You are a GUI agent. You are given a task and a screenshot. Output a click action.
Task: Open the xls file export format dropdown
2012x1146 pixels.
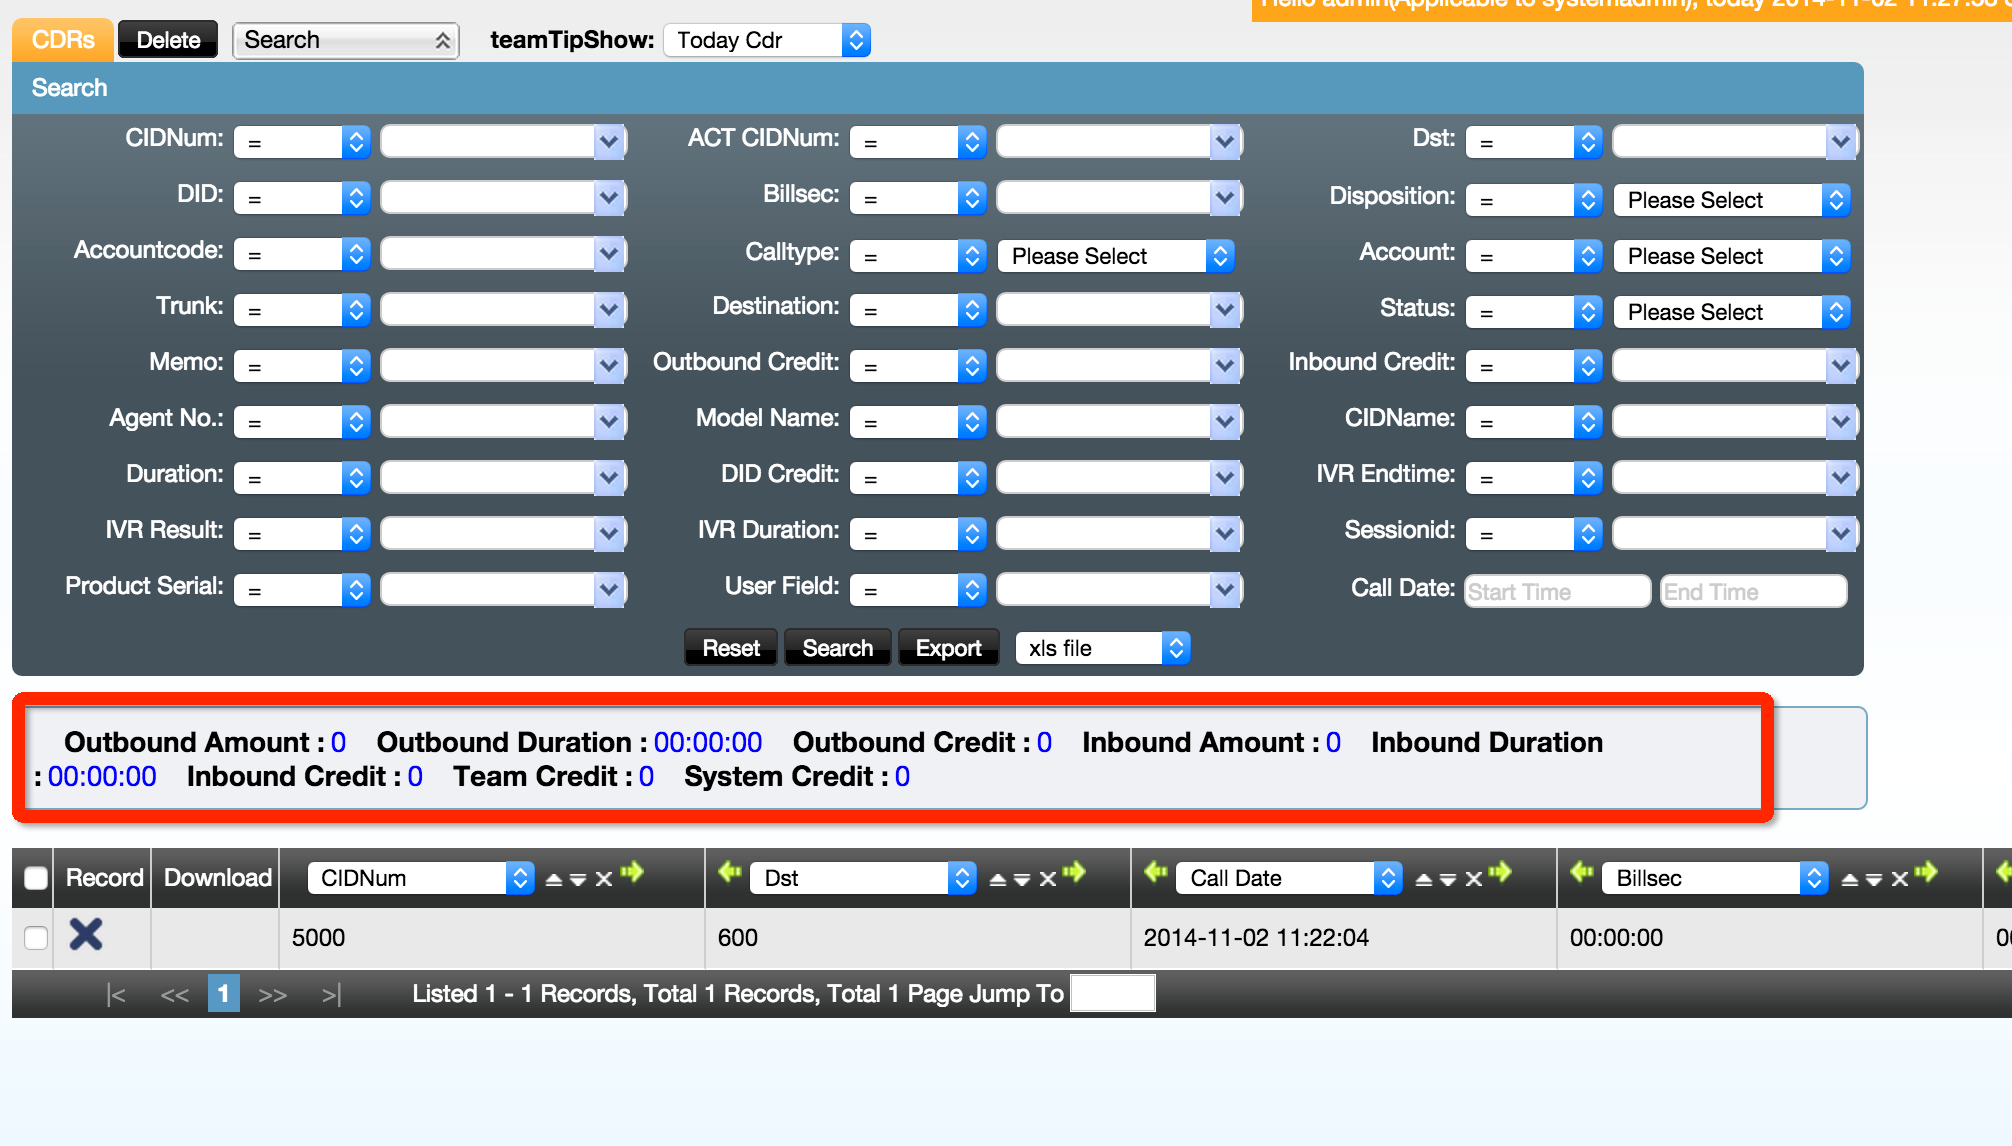click(x=1102, y=648)
